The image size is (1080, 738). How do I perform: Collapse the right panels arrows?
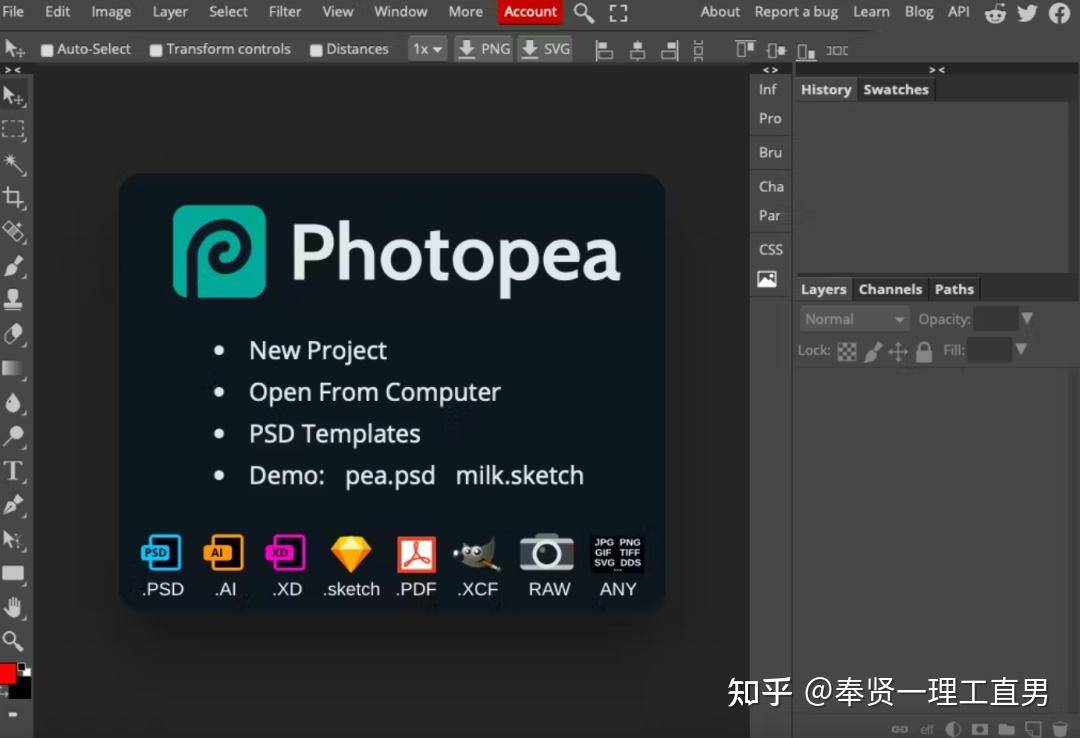click(937, 70)
